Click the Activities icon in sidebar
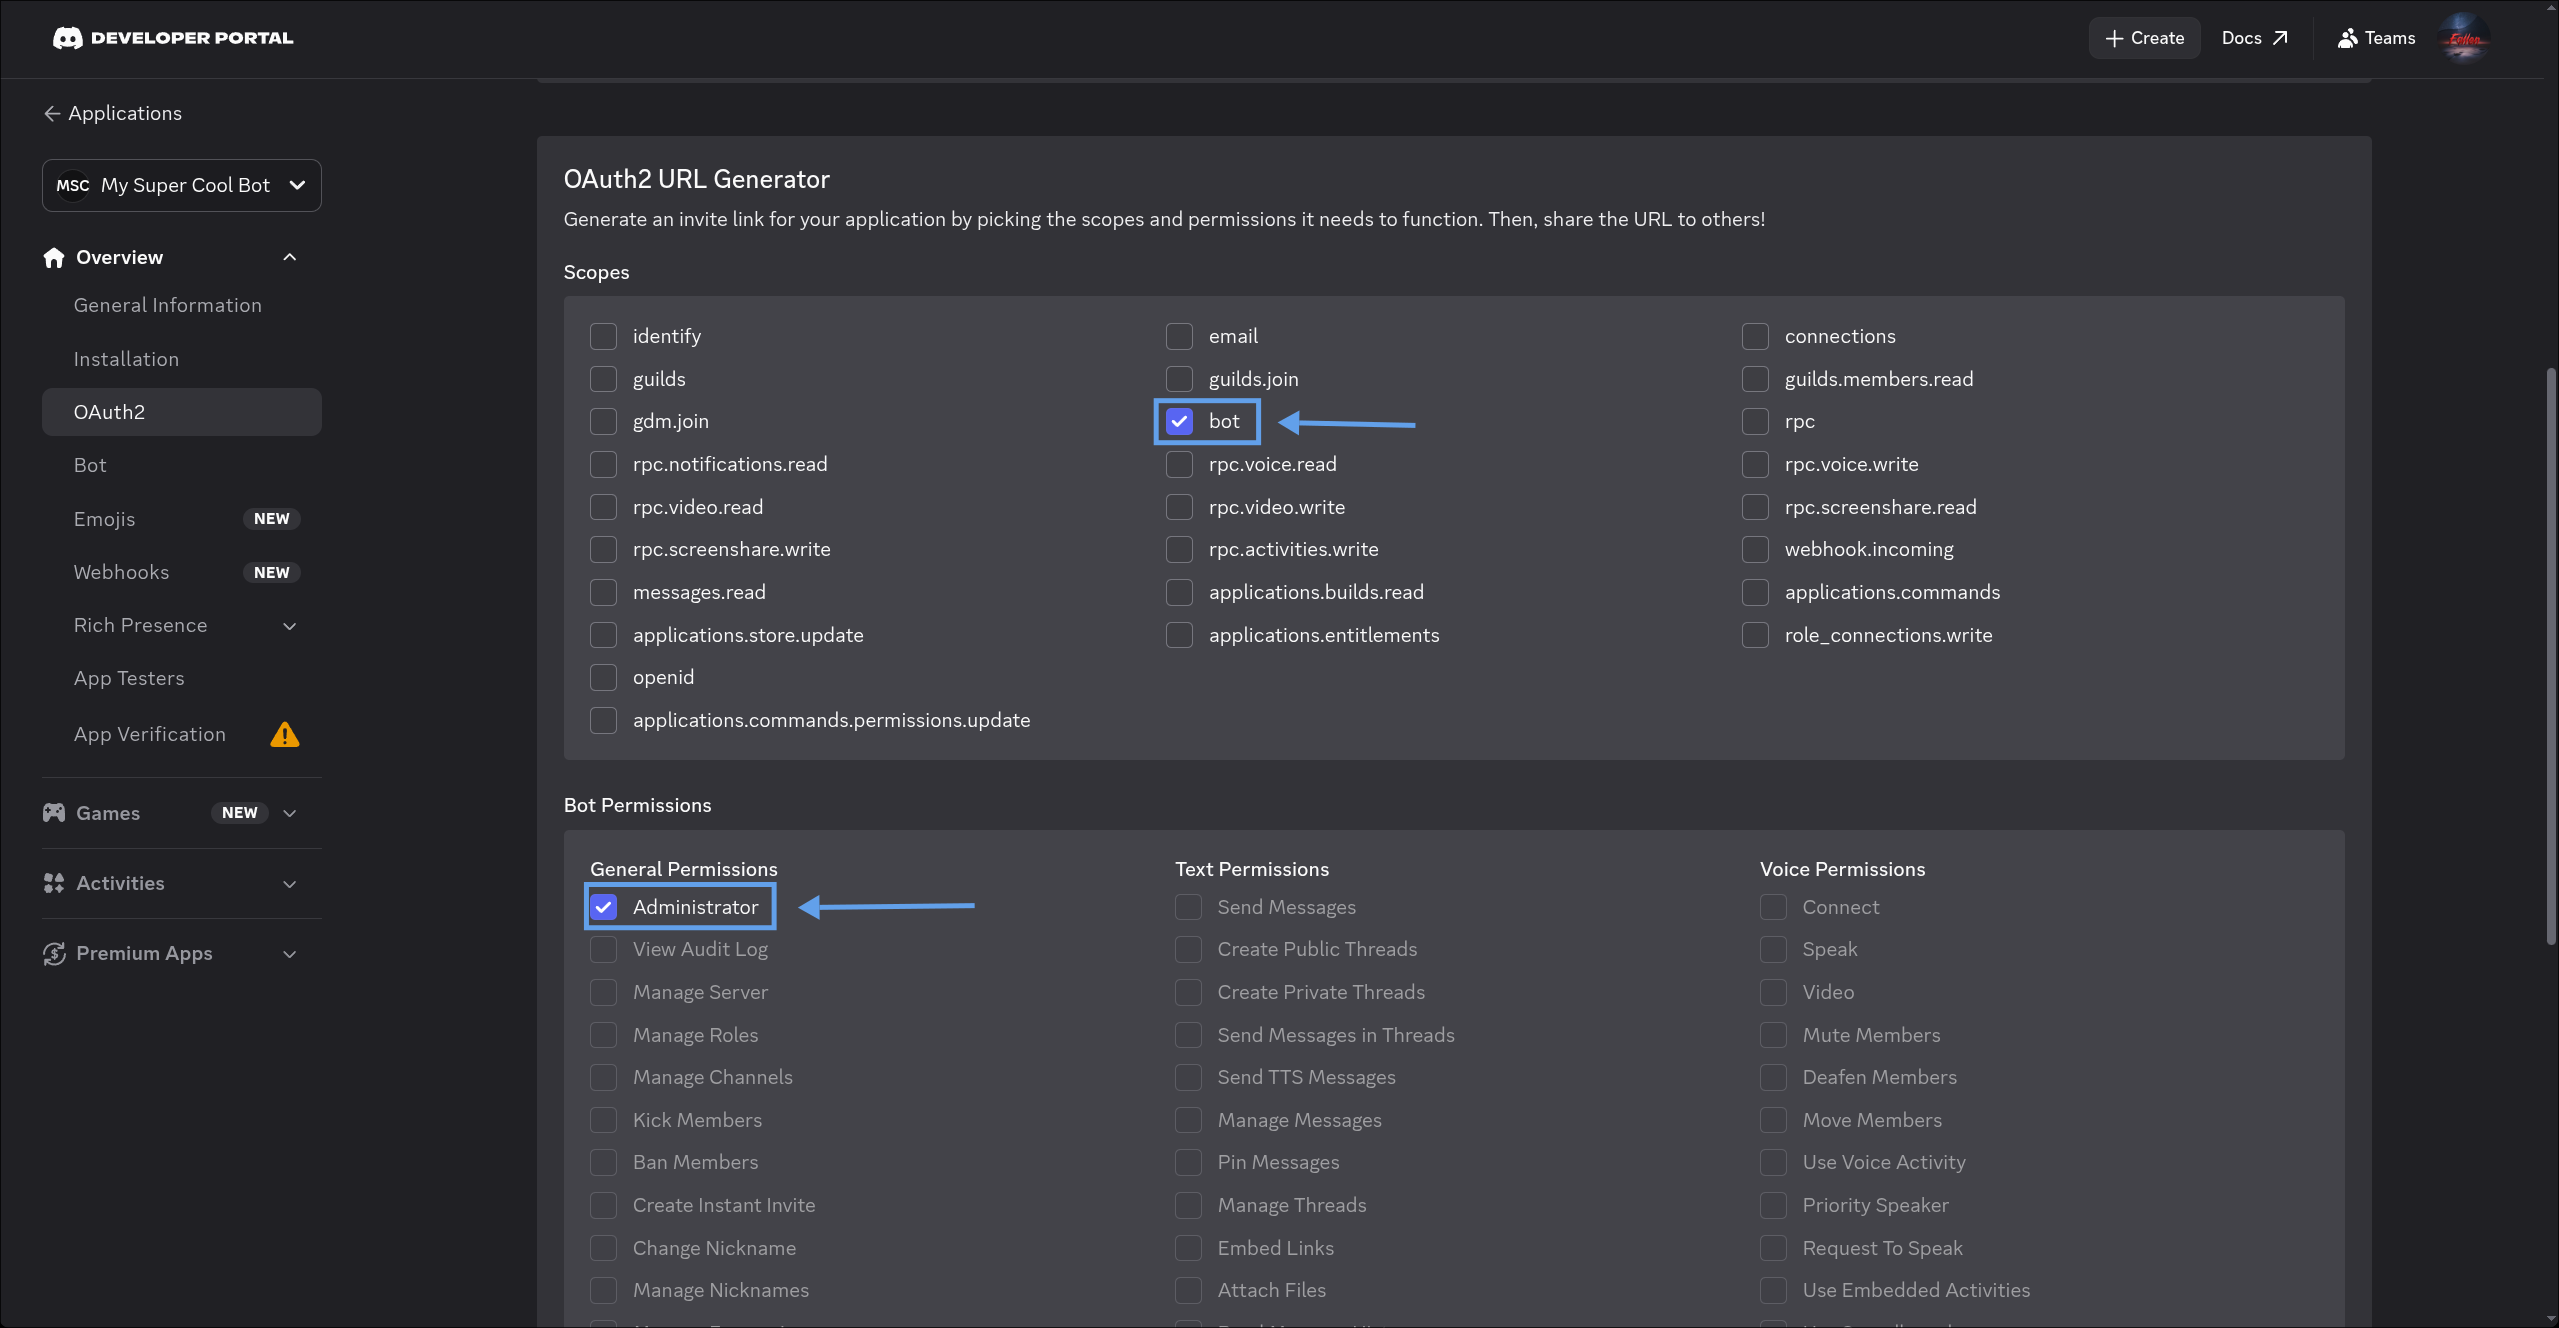 tap(54, 883)
